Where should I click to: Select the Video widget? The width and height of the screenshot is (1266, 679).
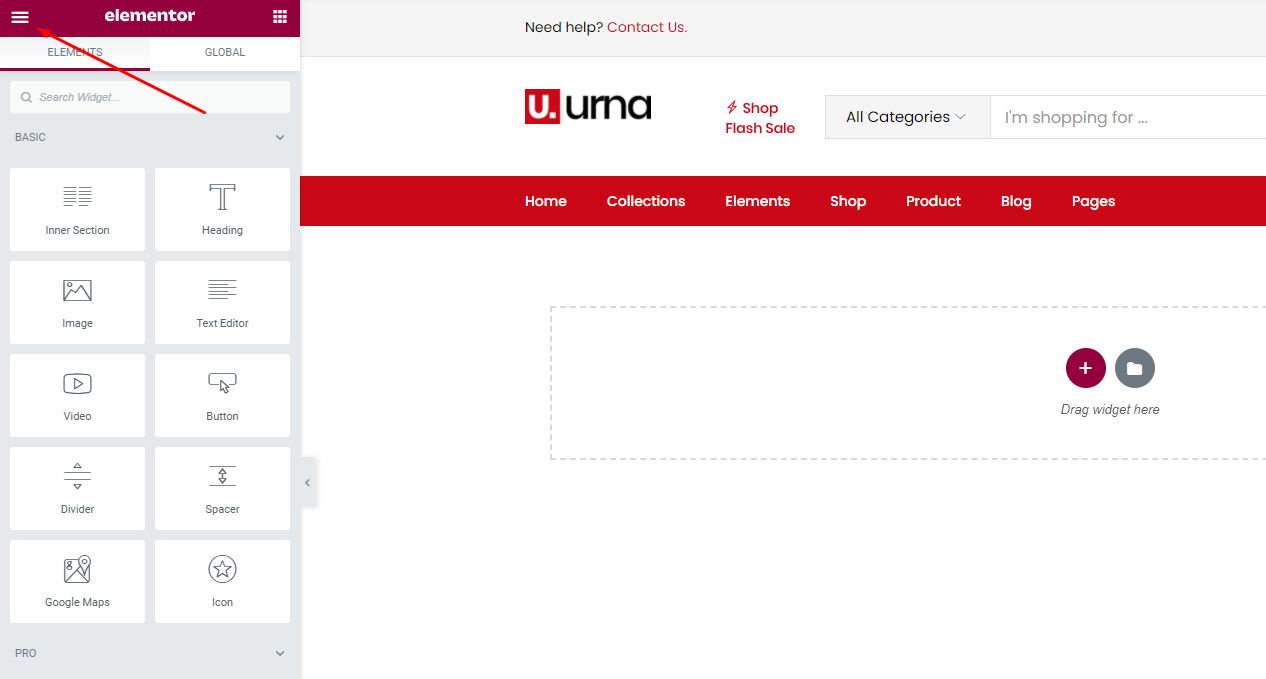point(77,395)
